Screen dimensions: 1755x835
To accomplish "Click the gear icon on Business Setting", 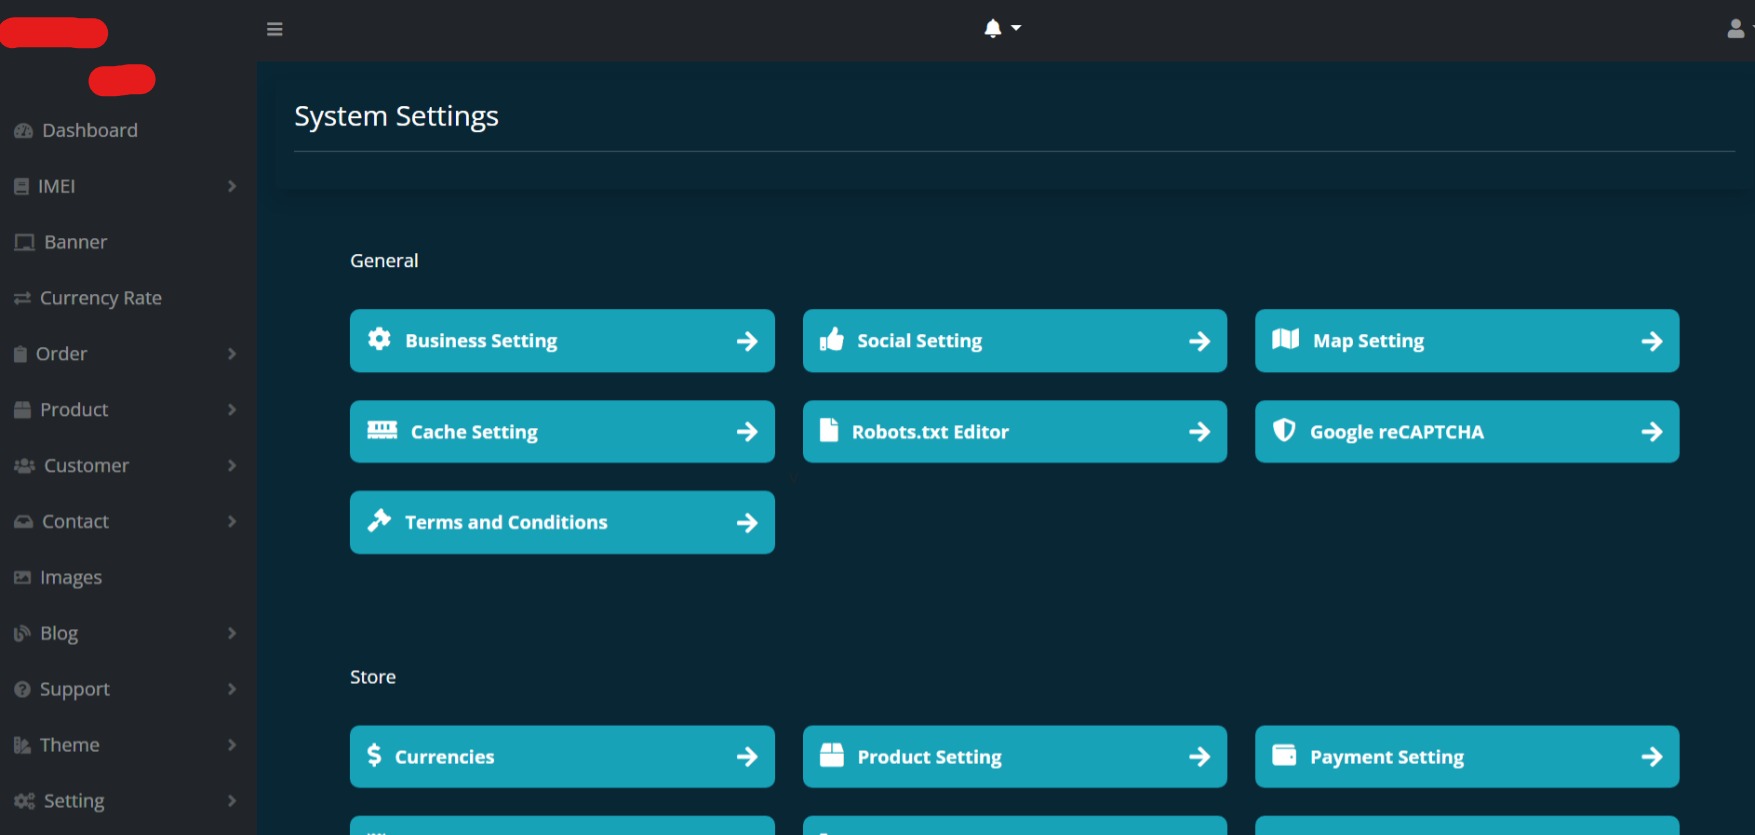I will [379, 339].
